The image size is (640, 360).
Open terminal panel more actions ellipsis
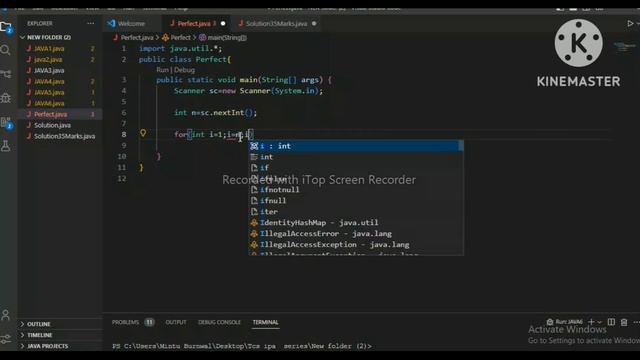tap(636, 322)
